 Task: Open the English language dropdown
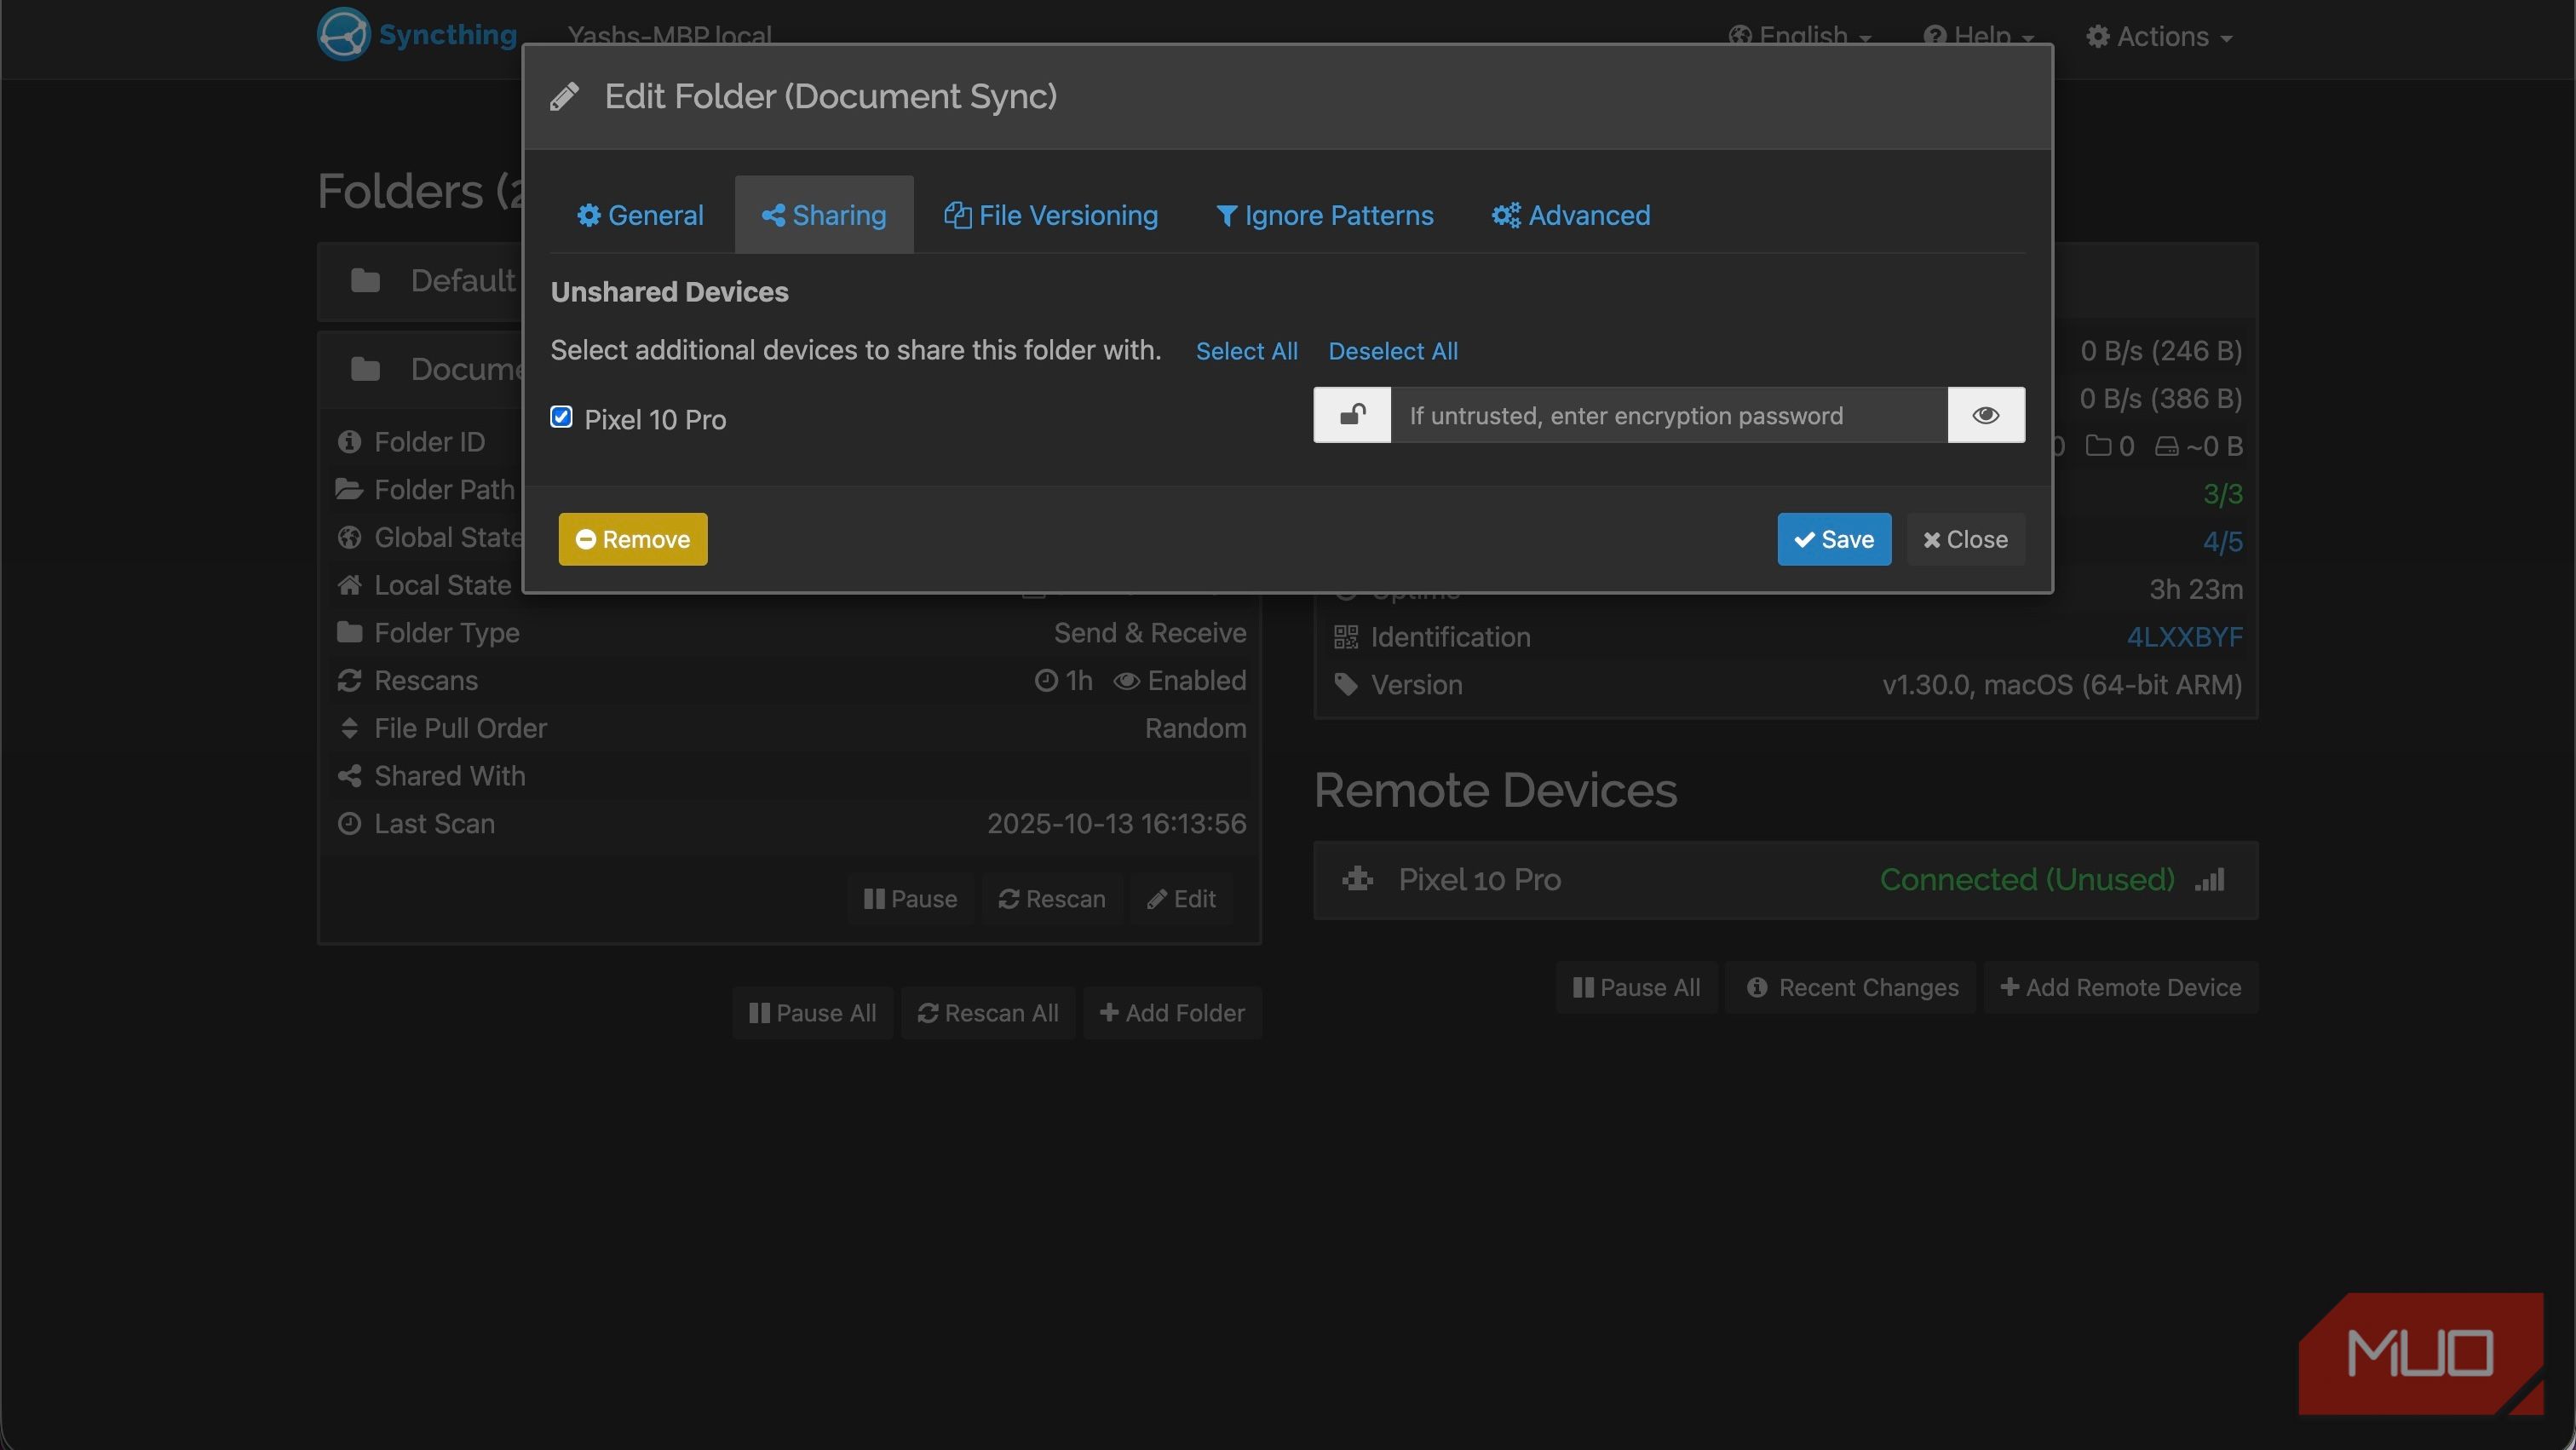tap(1800, 36)
